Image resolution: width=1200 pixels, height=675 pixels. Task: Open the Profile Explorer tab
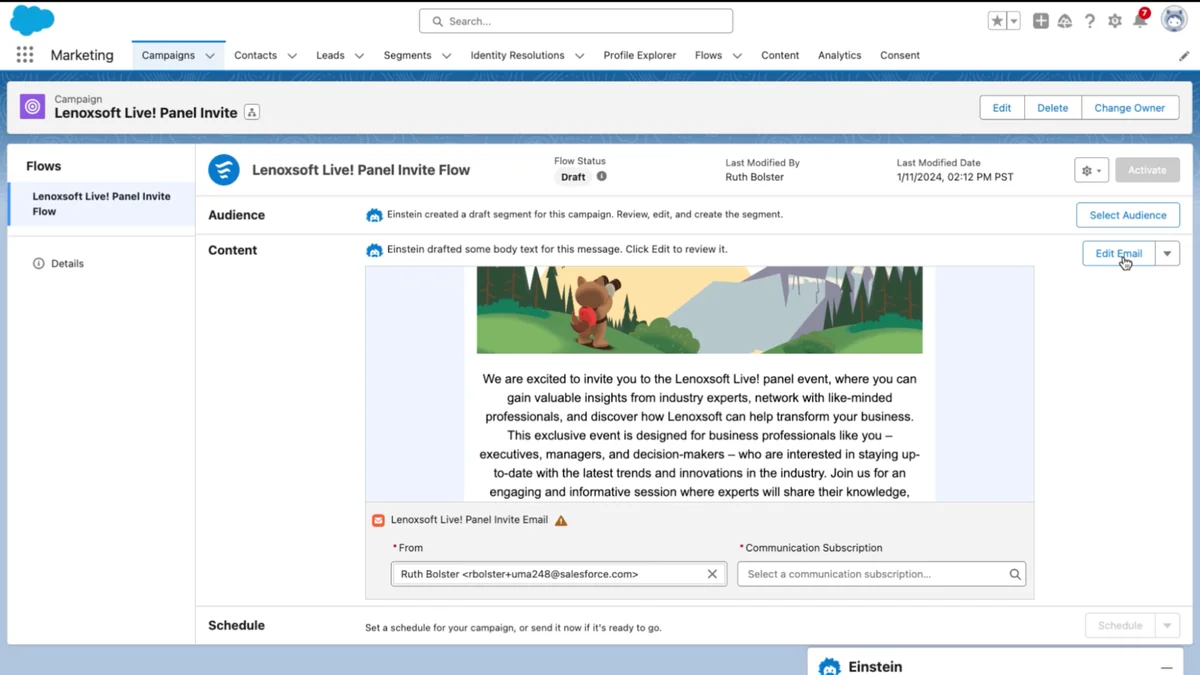pyautogui.click(x=640, y=56)
